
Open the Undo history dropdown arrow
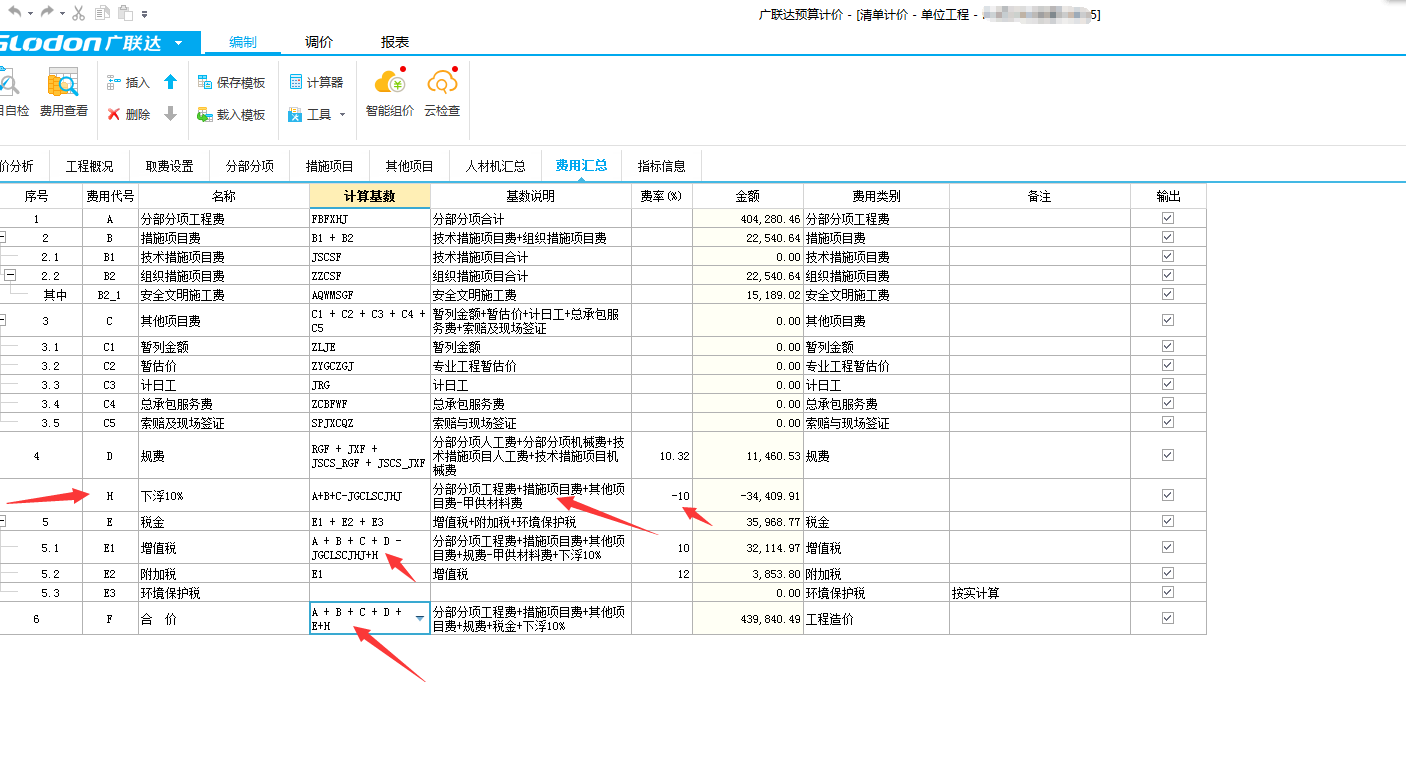(30, 13)
